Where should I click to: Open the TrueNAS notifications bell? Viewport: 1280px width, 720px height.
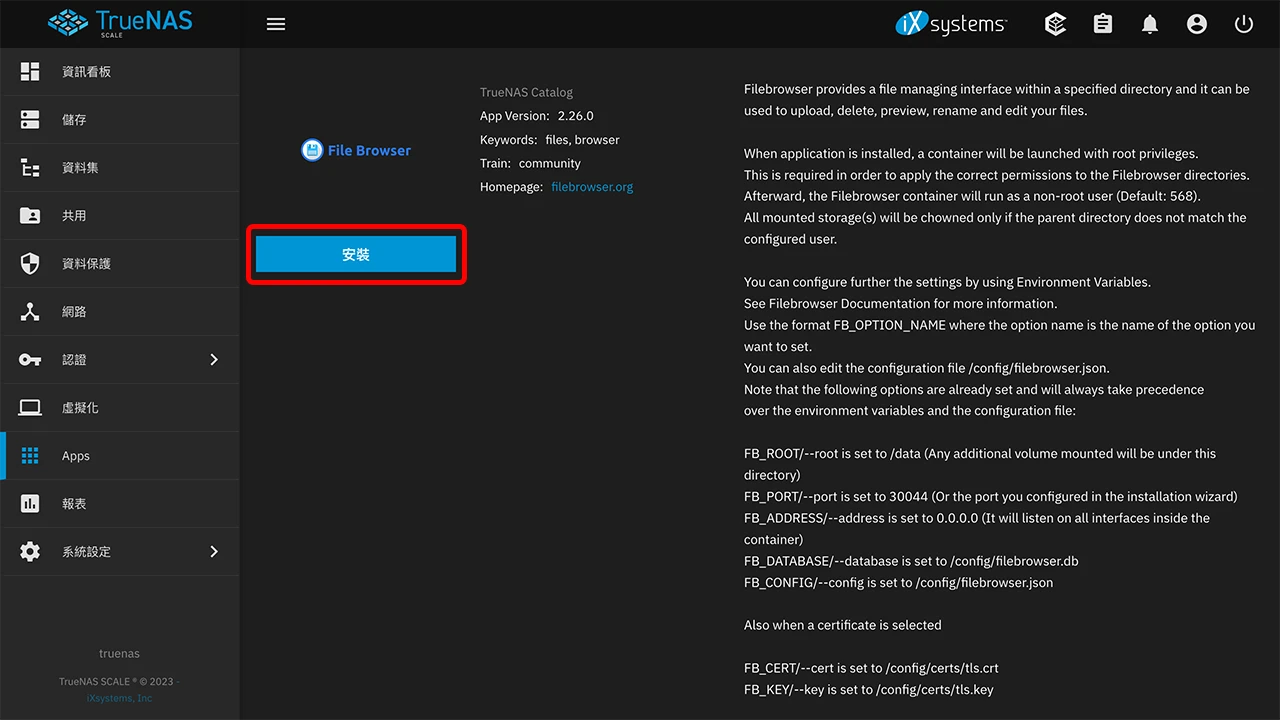coord(1149,23)
